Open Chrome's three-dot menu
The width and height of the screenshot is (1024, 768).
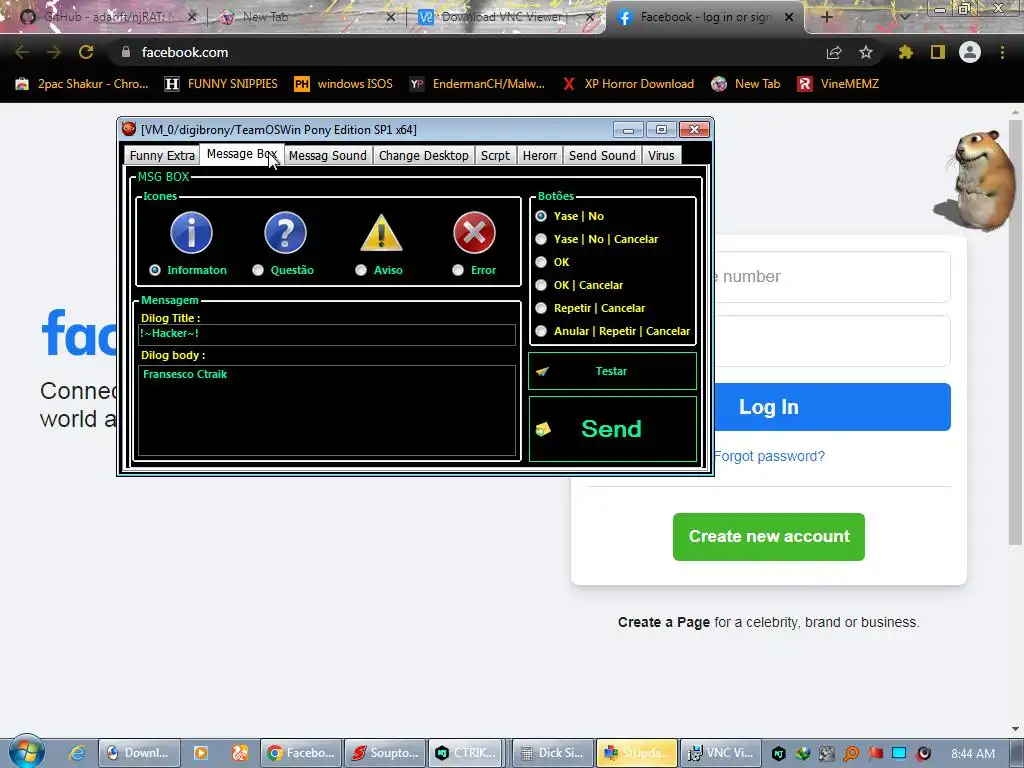tap(1002, 52)
